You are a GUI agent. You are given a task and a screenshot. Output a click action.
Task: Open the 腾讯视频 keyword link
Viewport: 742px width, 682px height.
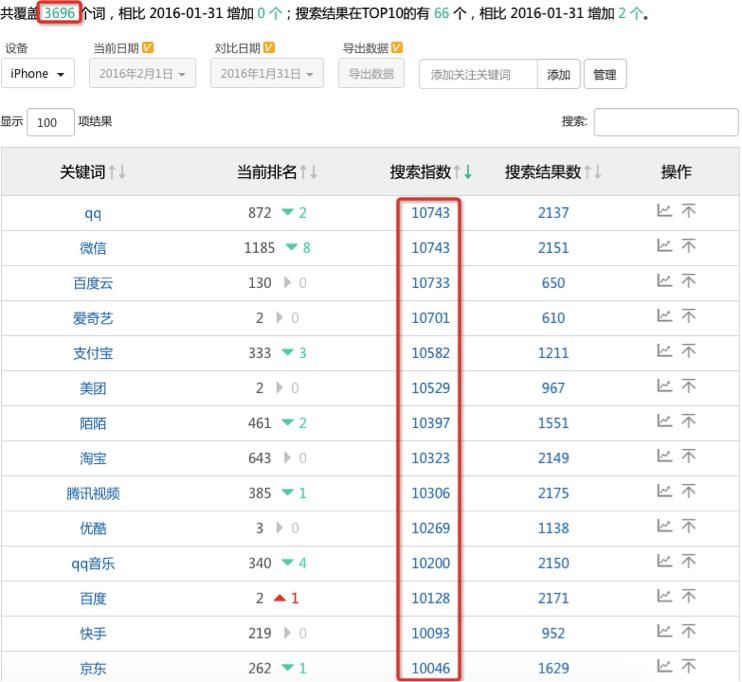pyautogui.click(x=93, y=493)
